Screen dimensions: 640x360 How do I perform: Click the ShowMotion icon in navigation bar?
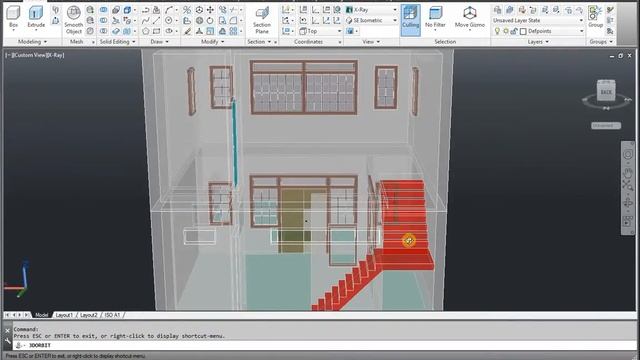coord(628,221)
